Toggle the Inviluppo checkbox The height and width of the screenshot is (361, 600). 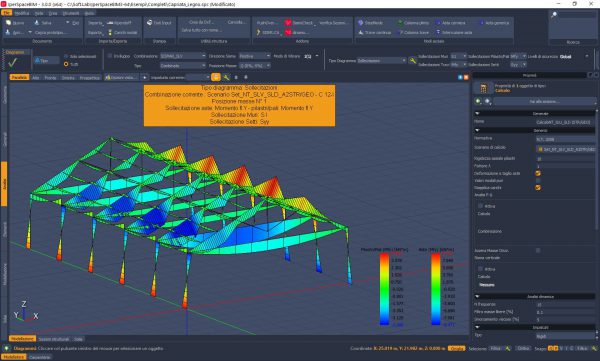(110, 56)
